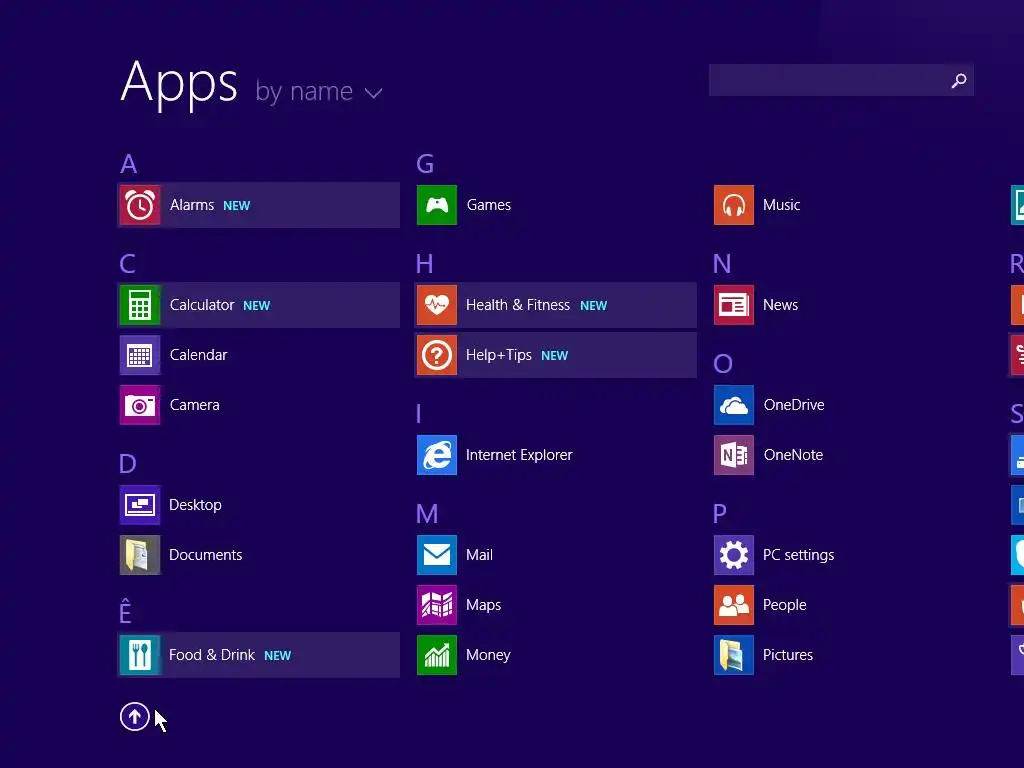Open the Documents folder icon
Screen dimensions: 1024x768
point(140,555)
